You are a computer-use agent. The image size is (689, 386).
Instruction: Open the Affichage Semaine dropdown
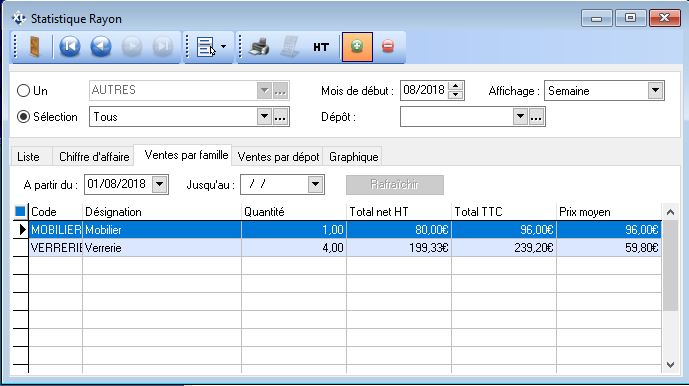655,91
